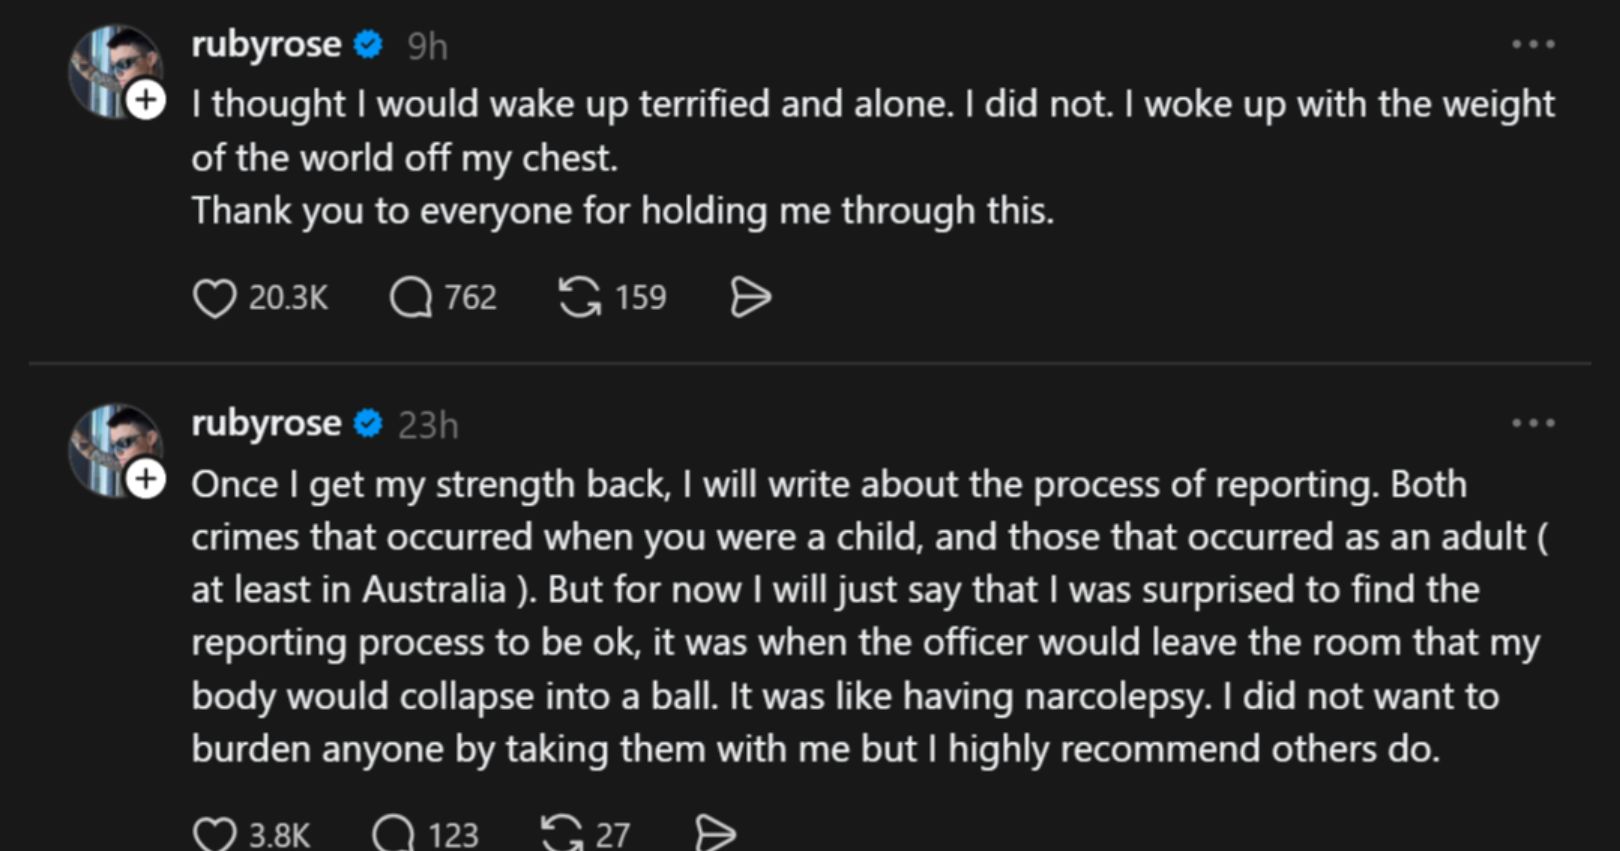
Task: Share the 9h post via send icon
Action: pyautogui.click(x=750, y=298)
